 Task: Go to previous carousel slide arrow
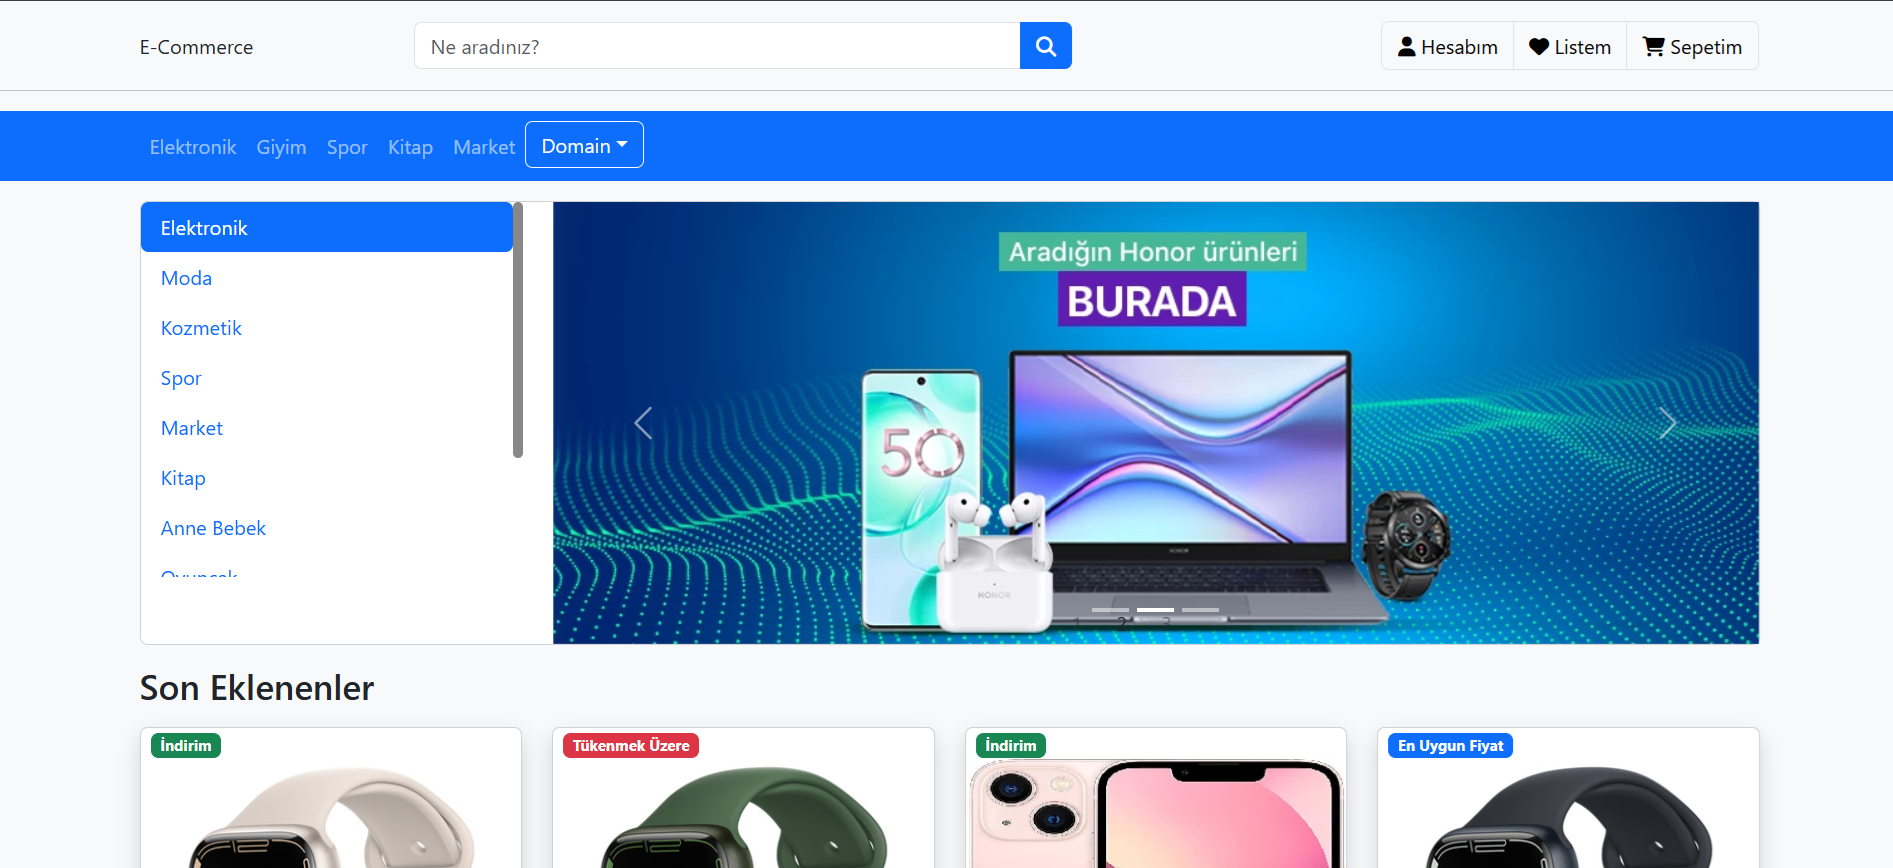tap(643, 423)
